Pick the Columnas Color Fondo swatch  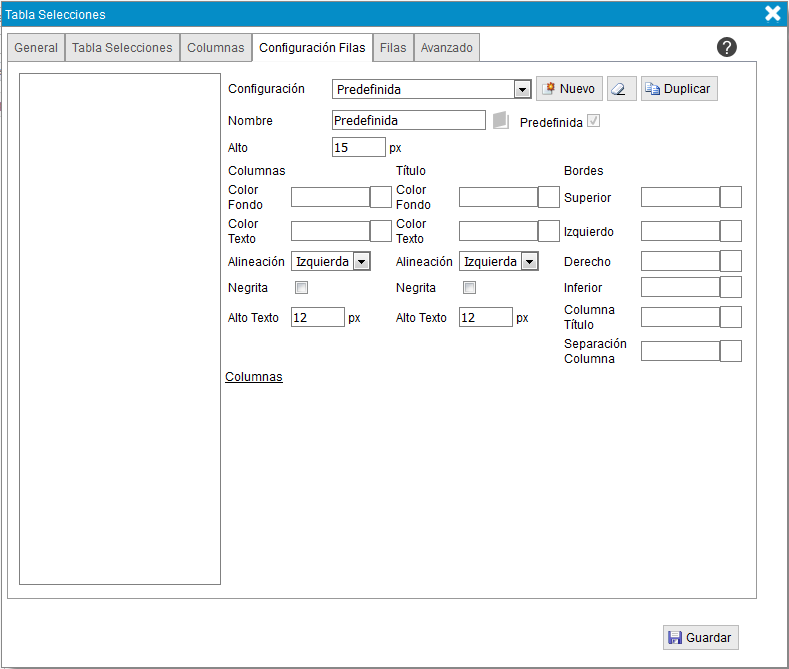381,197
